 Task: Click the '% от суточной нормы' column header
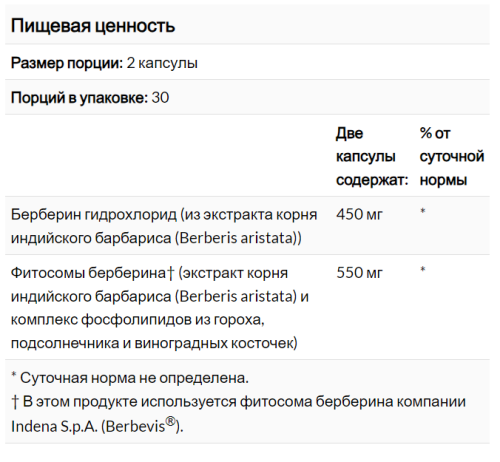[x=452, y=157]
